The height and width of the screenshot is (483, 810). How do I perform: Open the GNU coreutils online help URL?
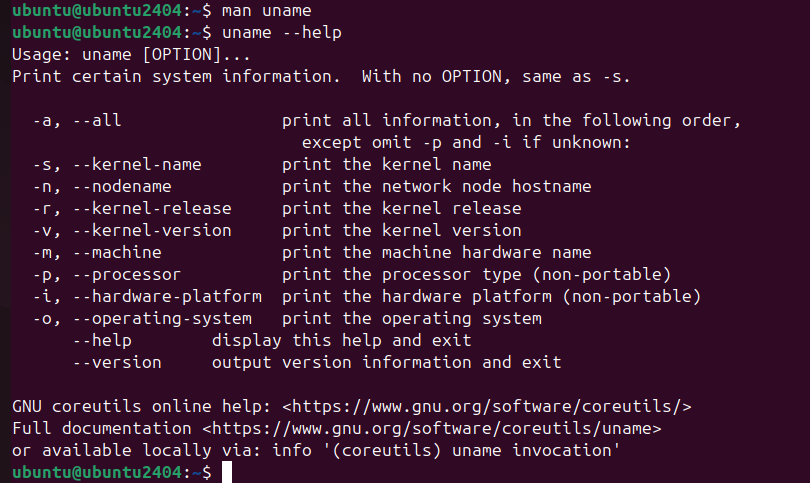coord(486,407)
